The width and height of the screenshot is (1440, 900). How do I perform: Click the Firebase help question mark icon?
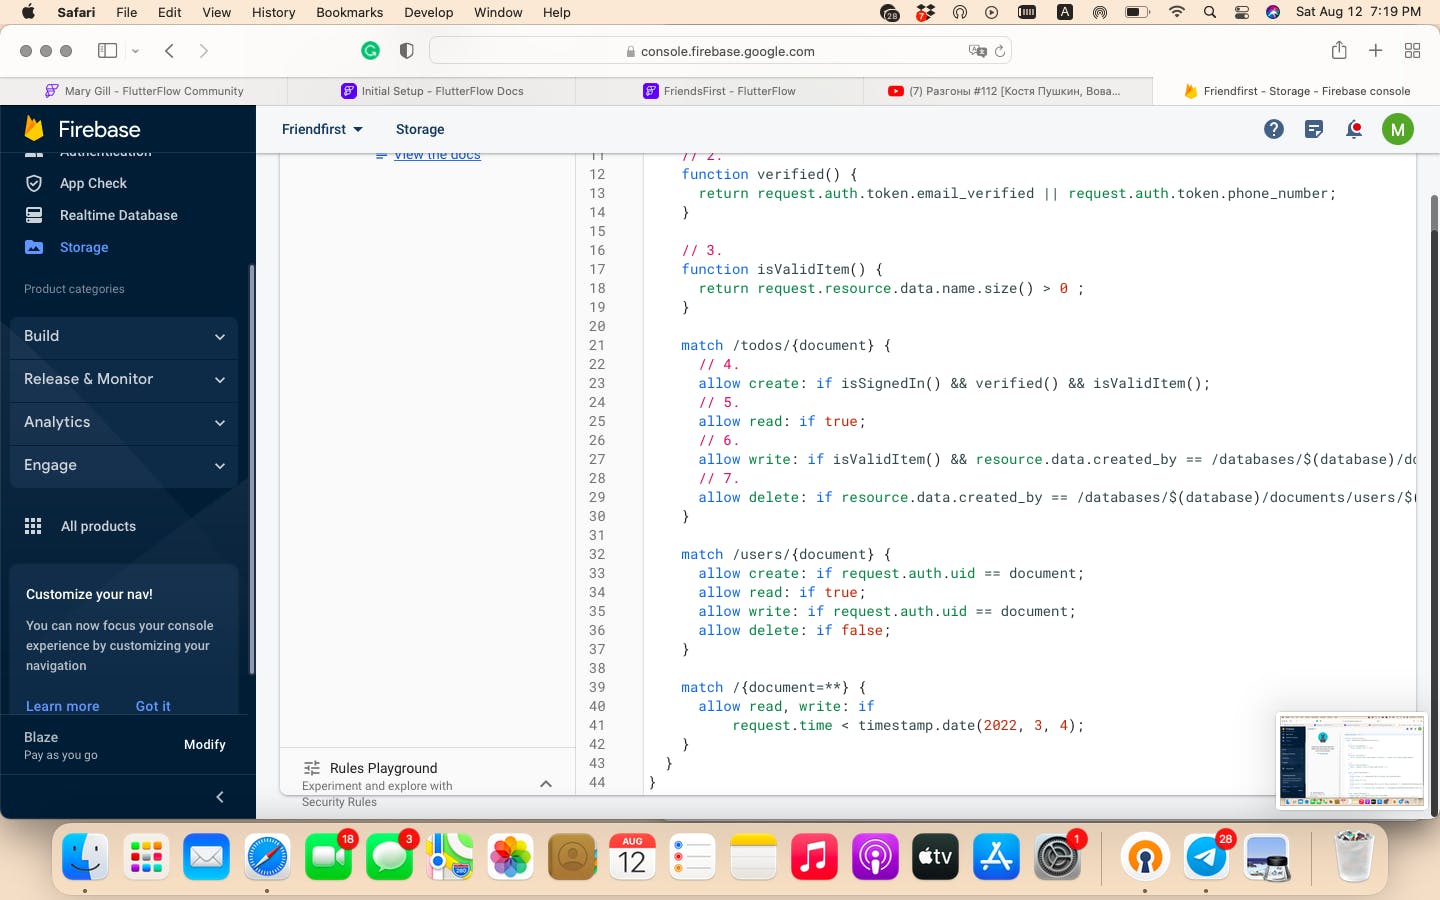pos(1273,129)
